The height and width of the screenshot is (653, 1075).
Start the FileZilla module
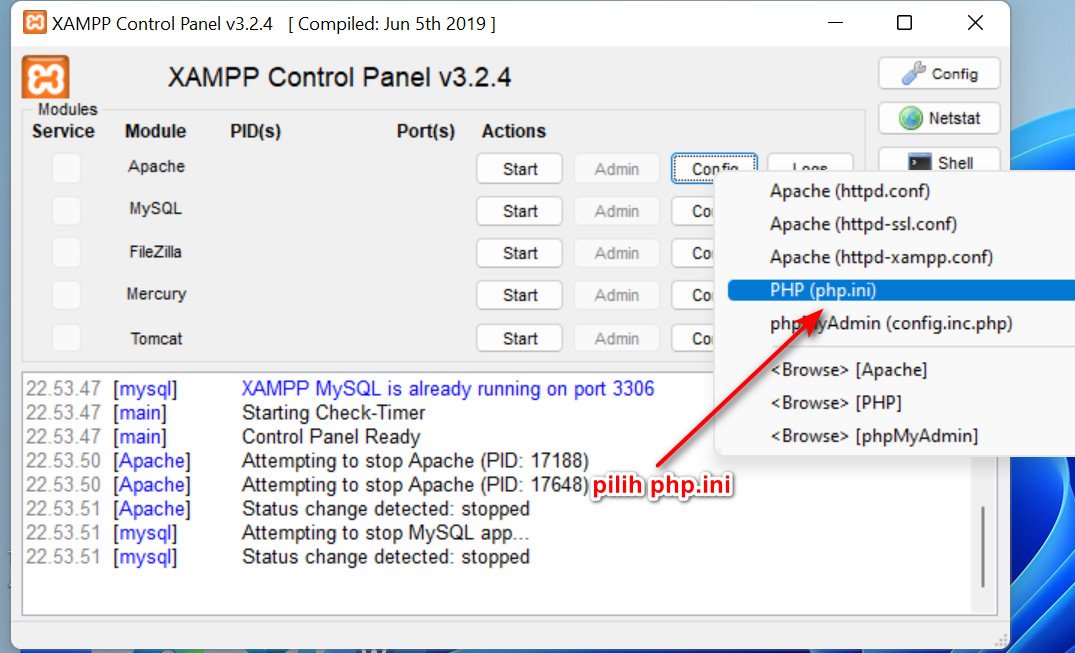[x=520, y=253]
